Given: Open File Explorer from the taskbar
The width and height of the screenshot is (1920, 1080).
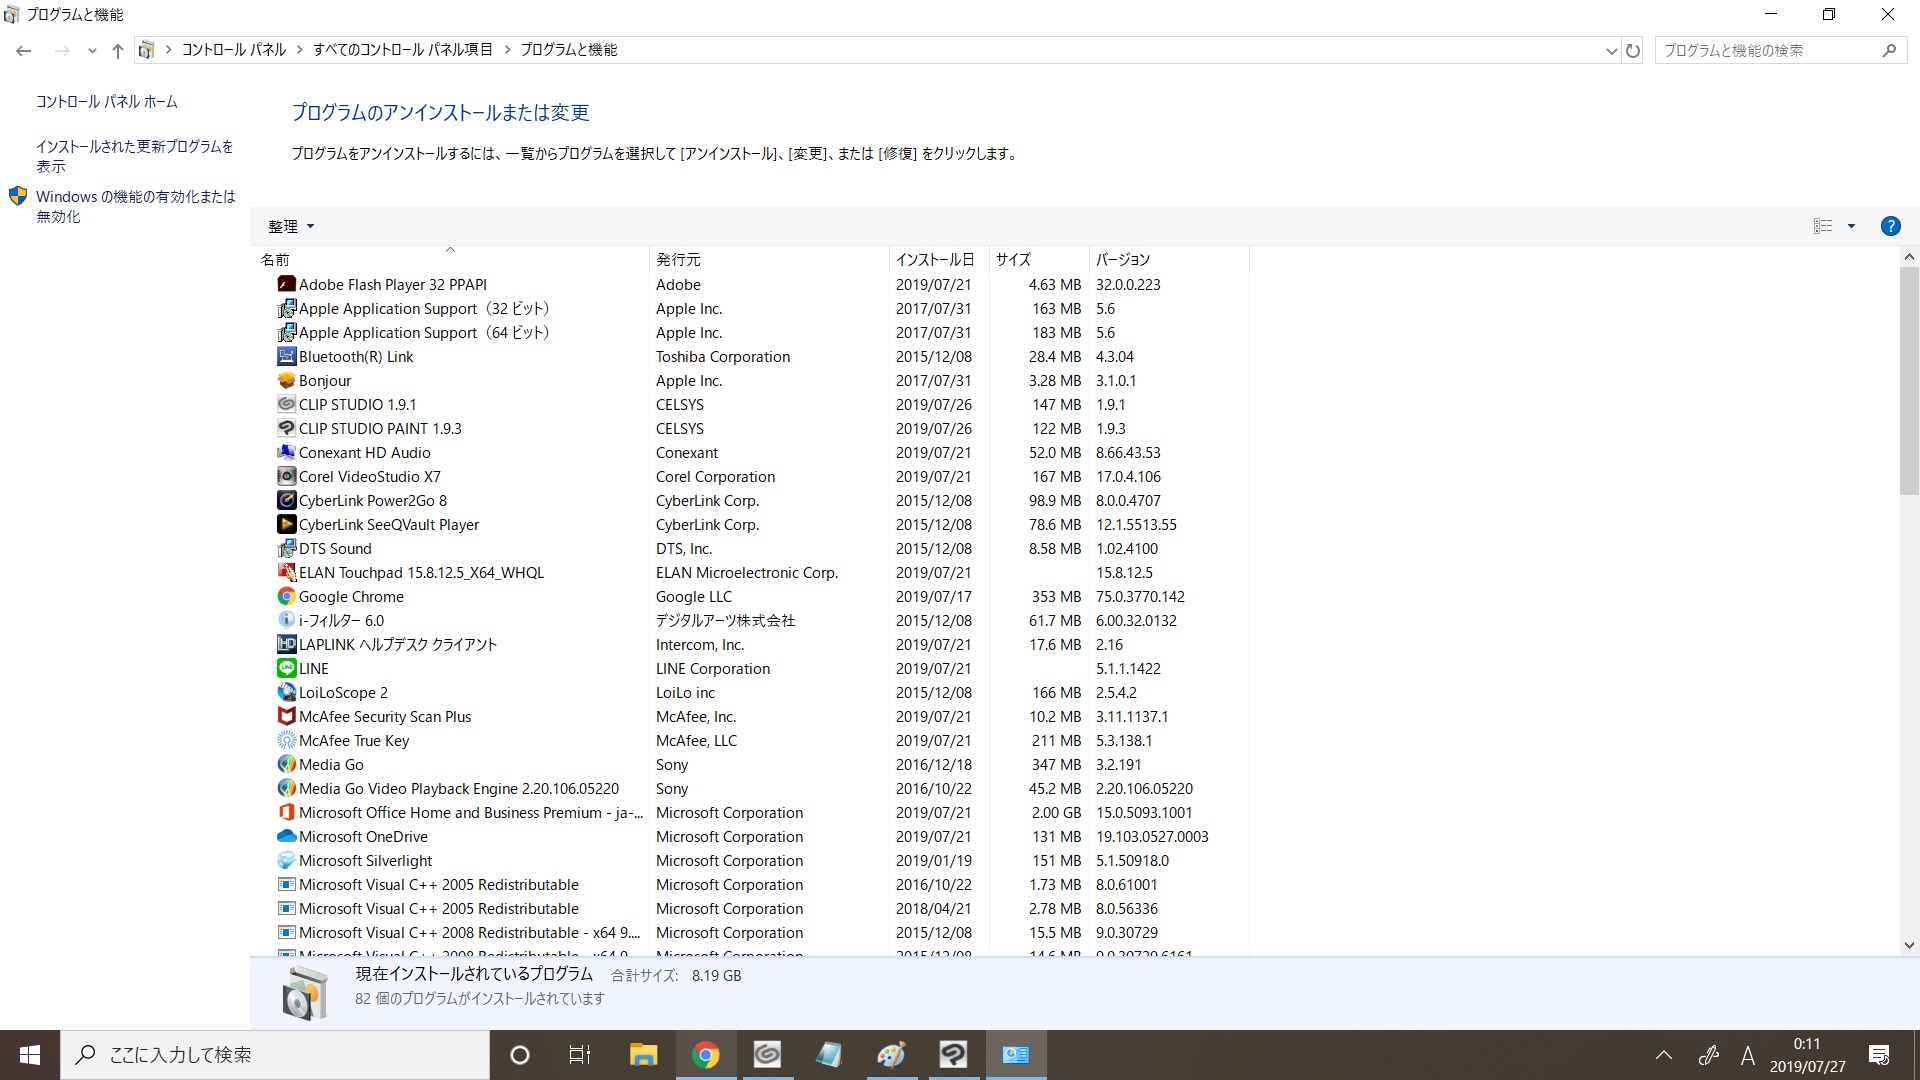Looking at the screenshot, I should [x=643, y=1055].
